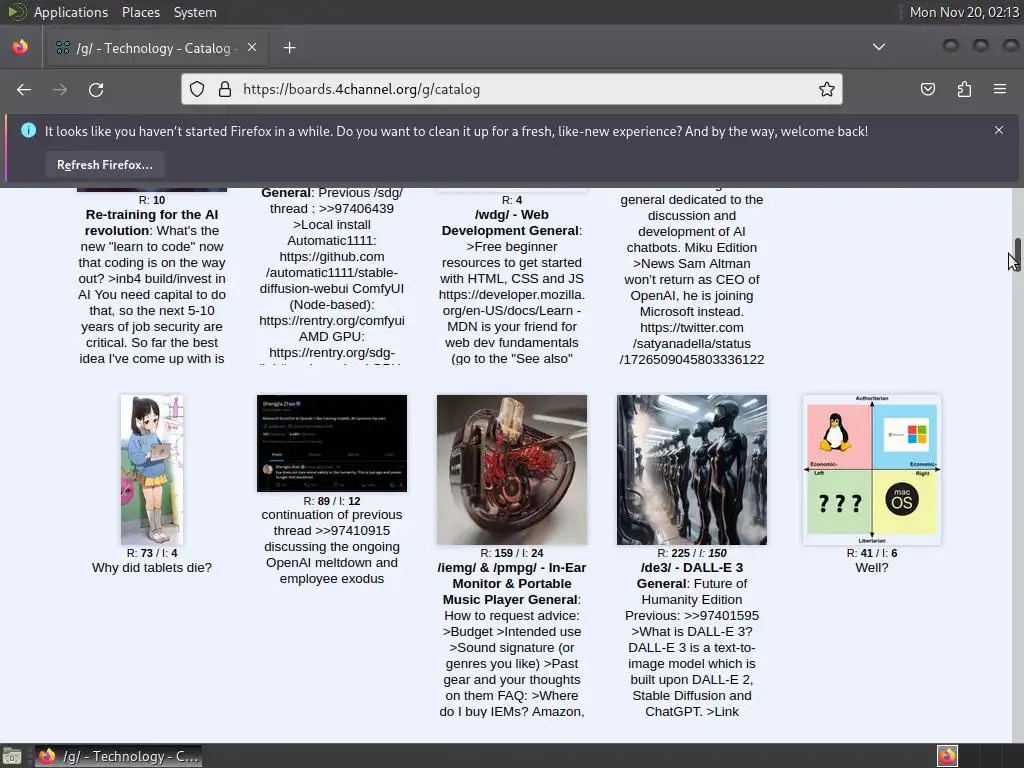
Task: Reload the page with the refresh icon
Action: point(96,89)
